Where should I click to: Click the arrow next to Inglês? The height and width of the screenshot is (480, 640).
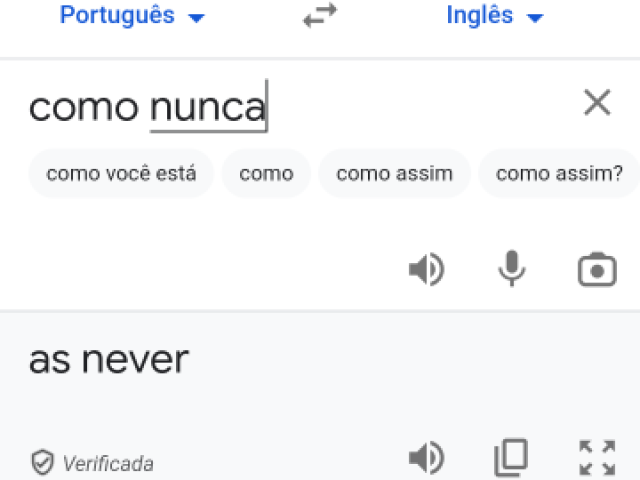pos(535,18)
